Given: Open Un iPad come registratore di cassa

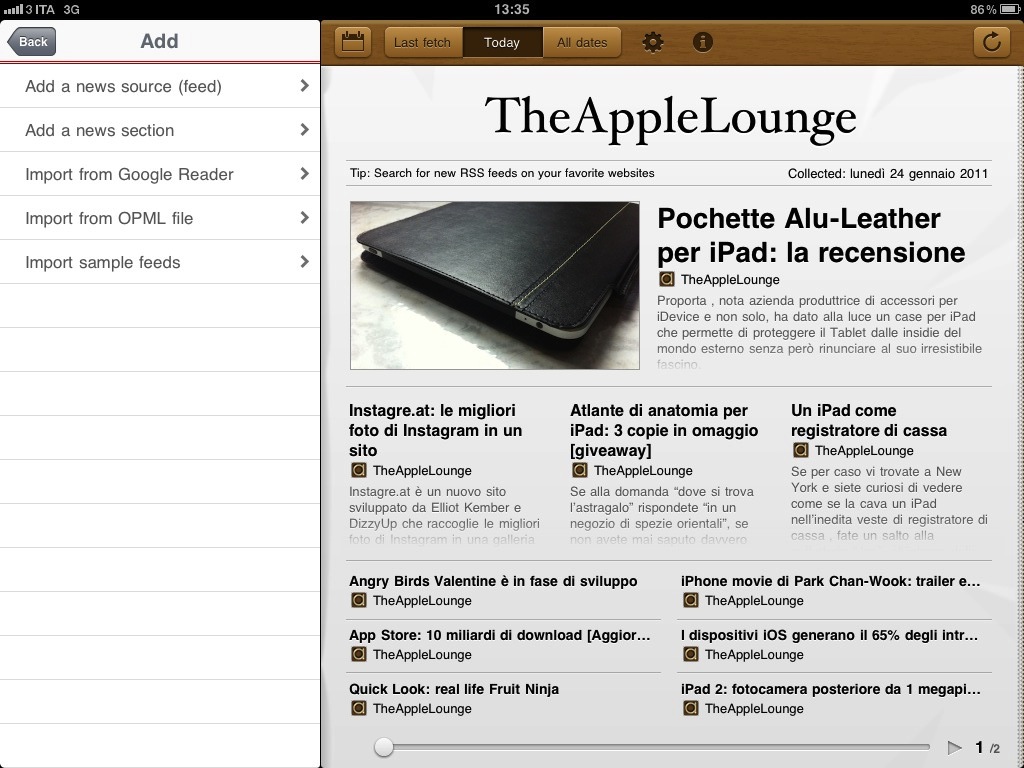Looking at the screenshot, I should [869, 420].
